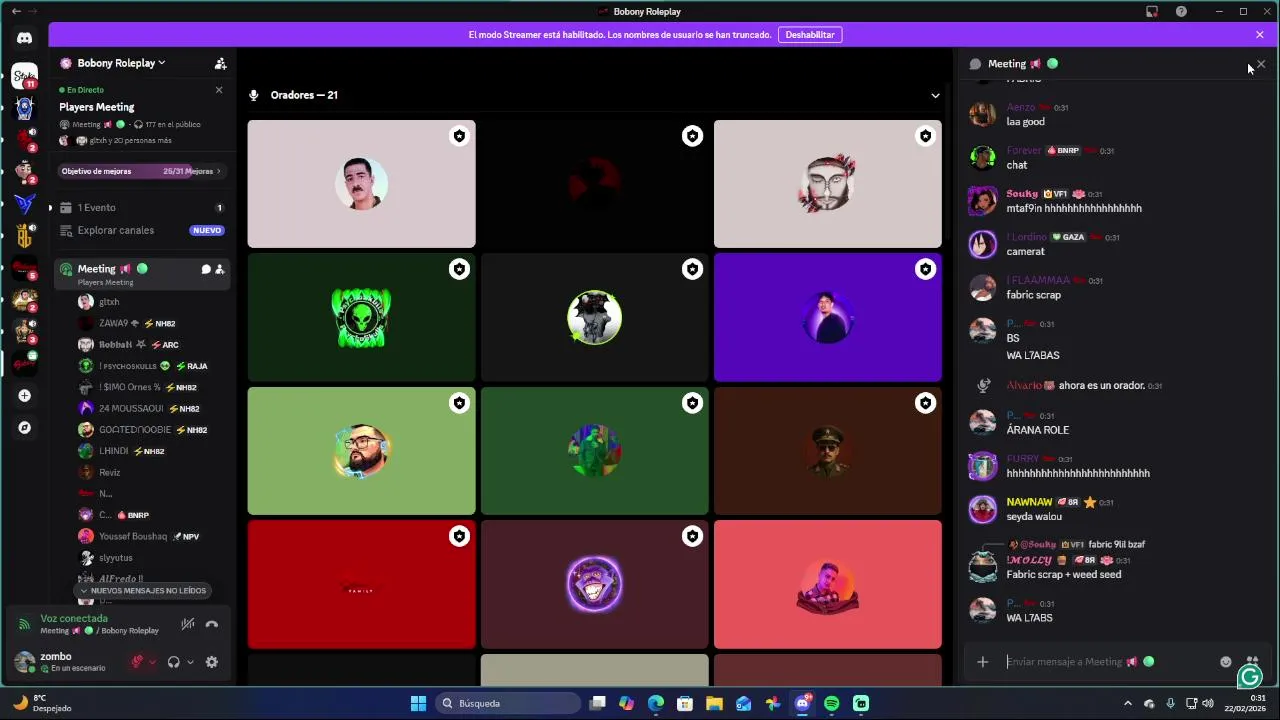Click the invite people icon beside Bobony Roleplay

click(220, 63)
